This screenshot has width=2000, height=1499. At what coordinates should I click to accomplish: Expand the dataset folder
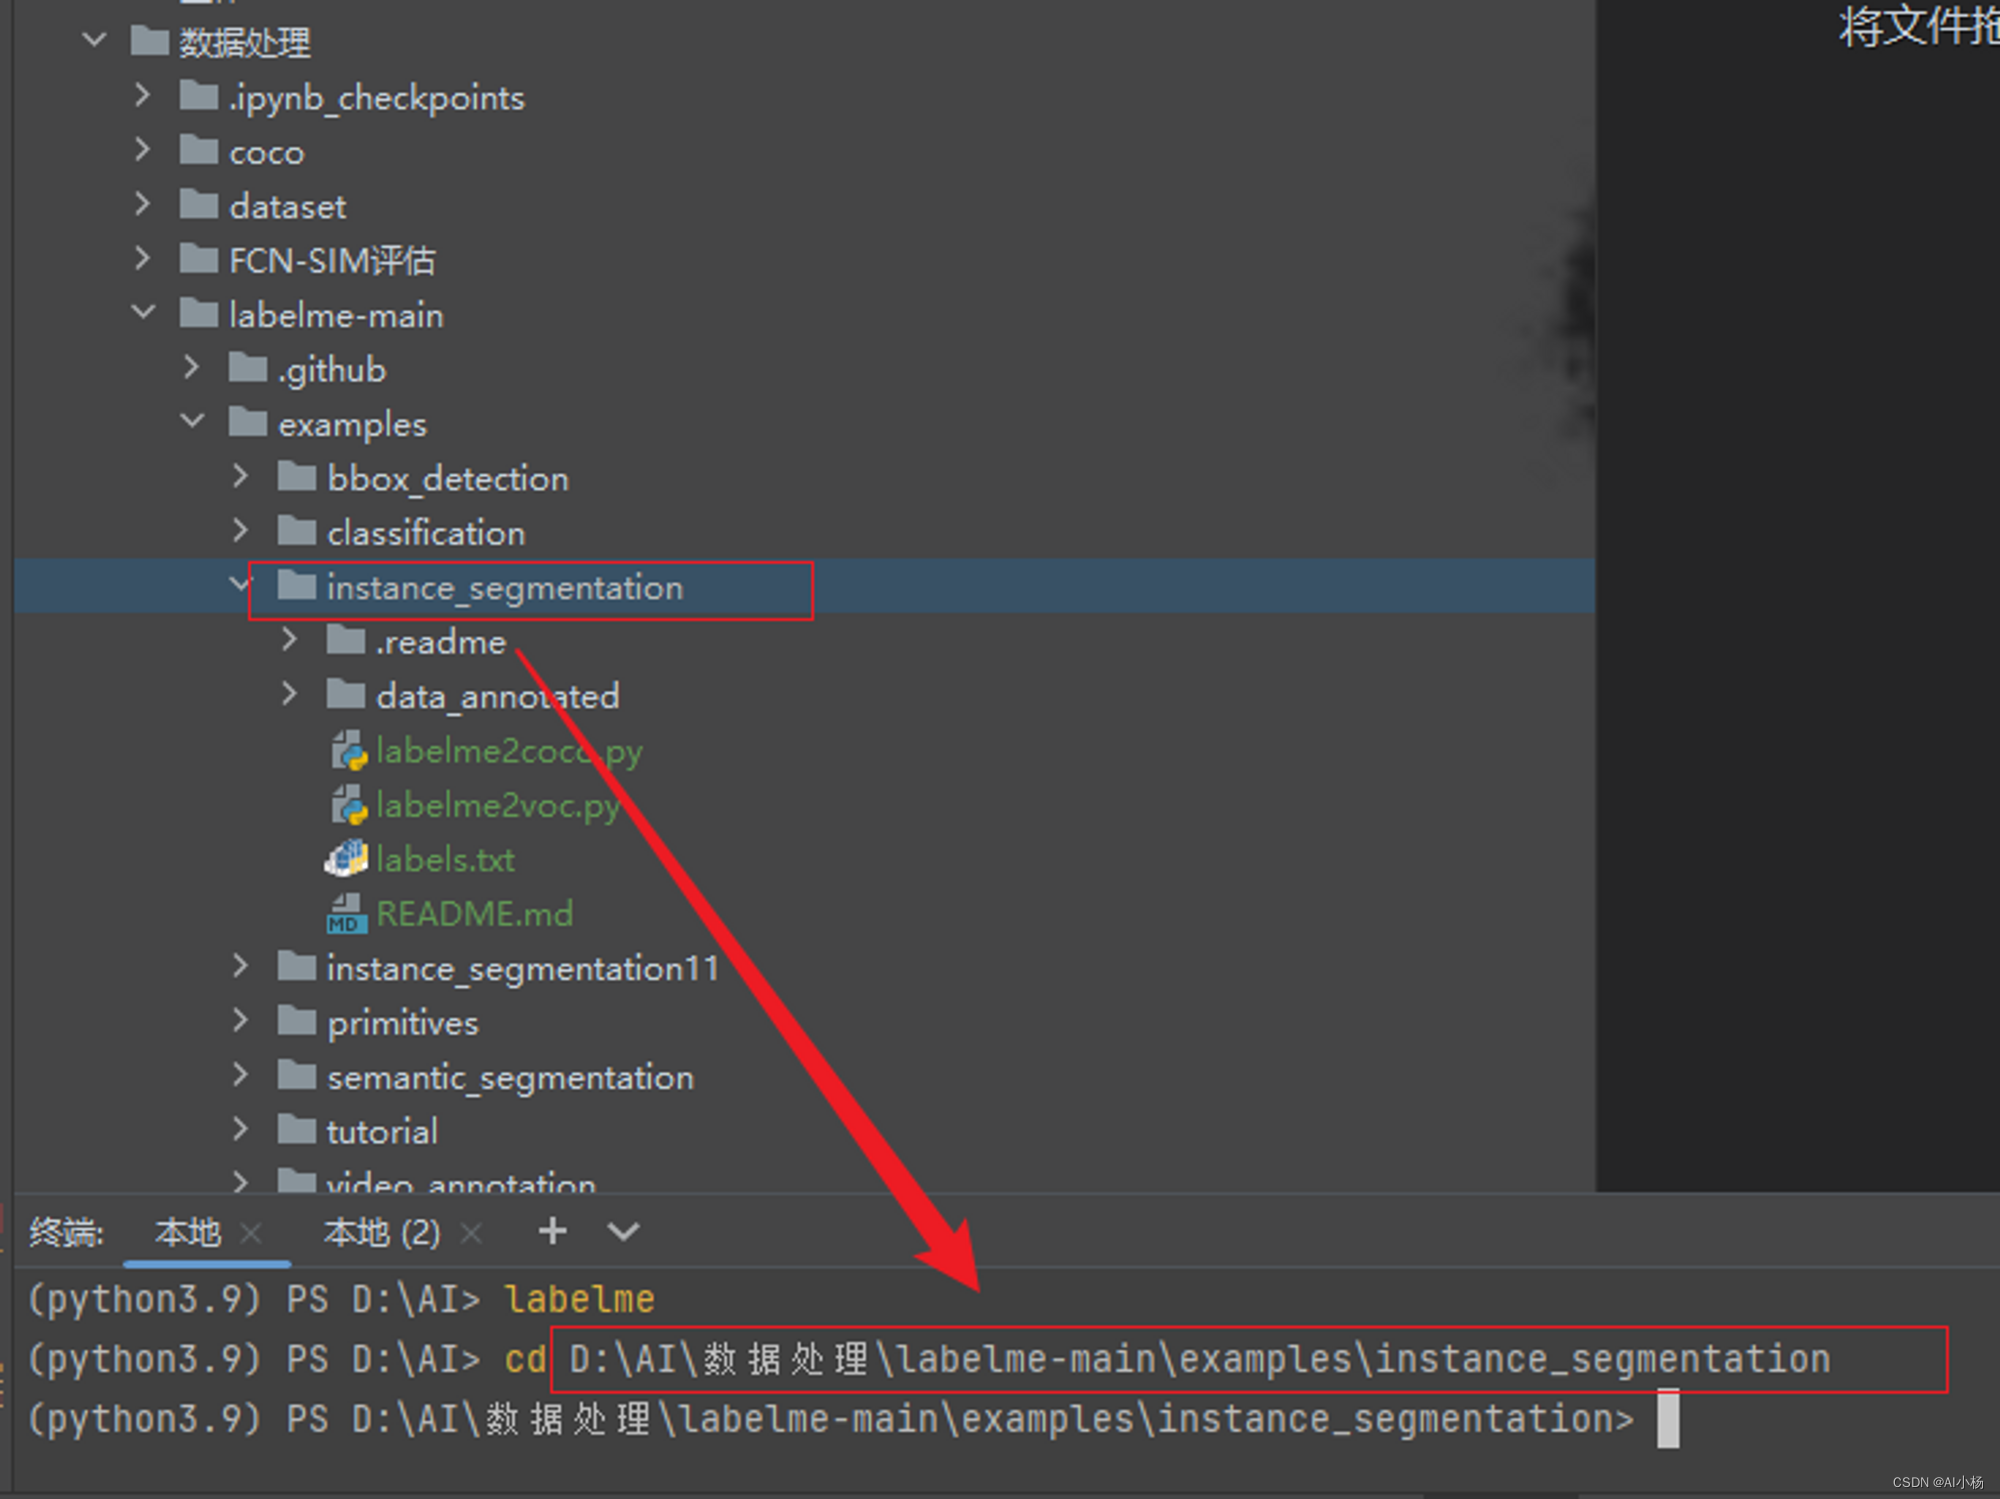pyautogui.click(x=142, y=204)
